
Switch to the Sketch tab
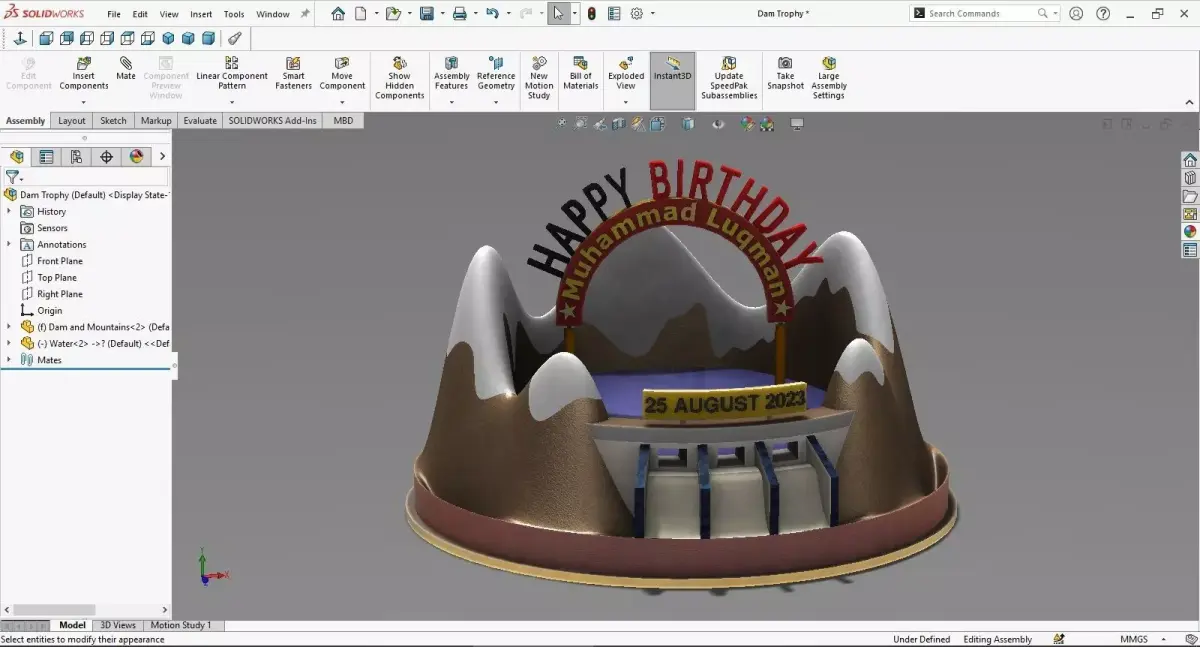113,121
